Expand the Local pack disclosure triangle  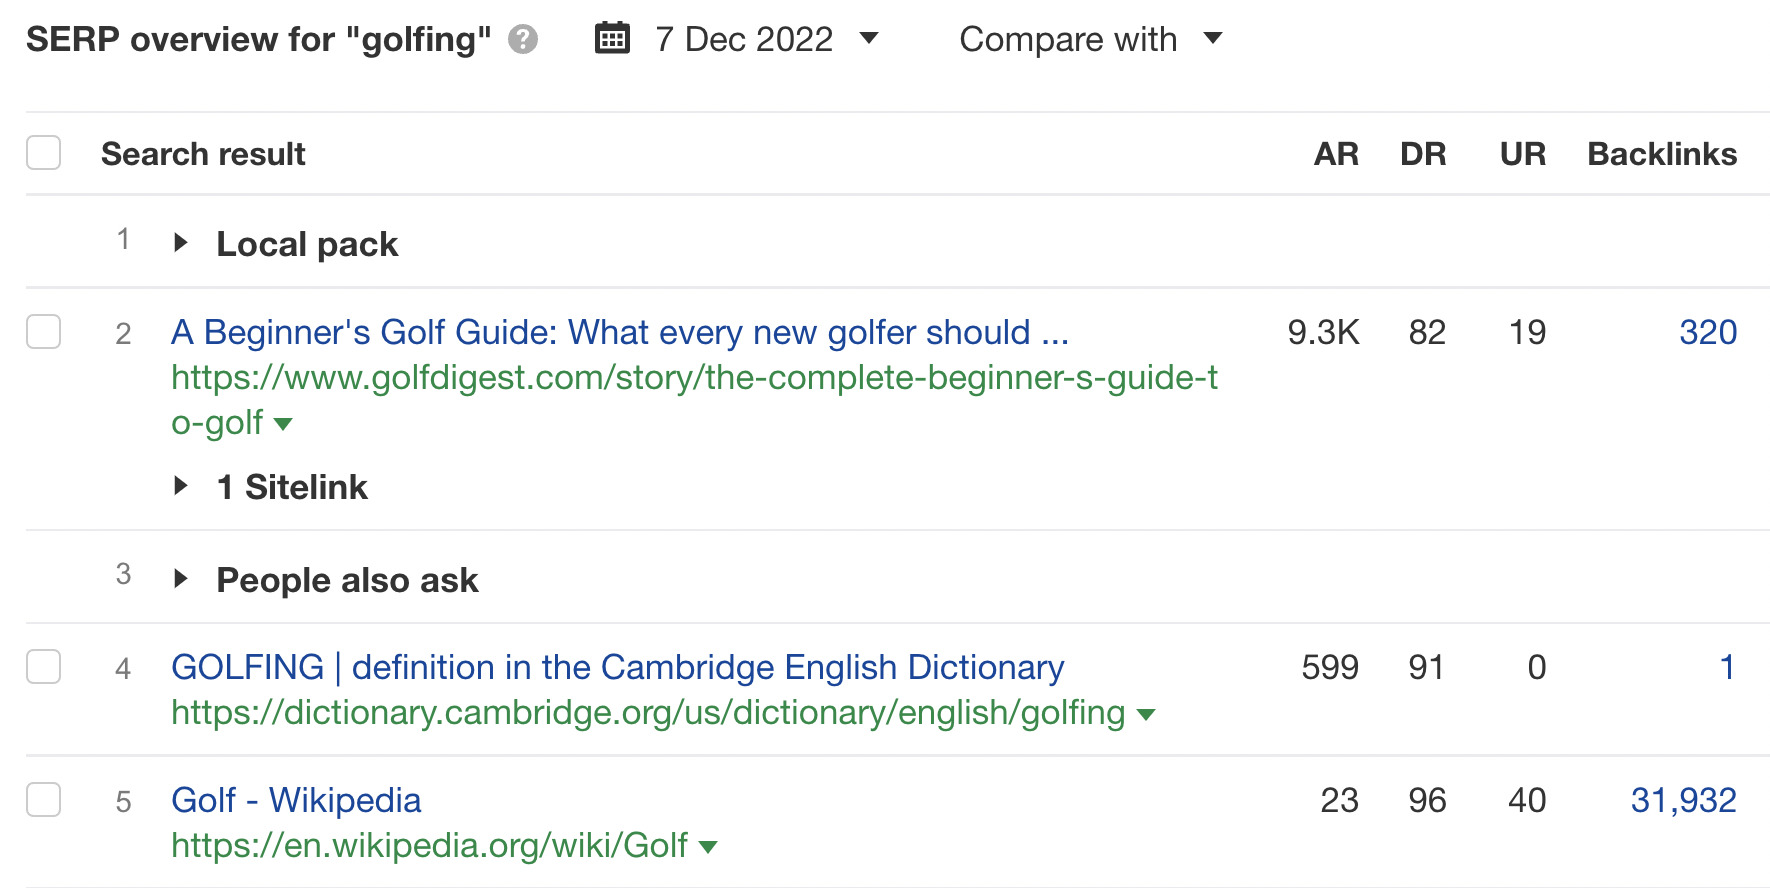[182, 243]
